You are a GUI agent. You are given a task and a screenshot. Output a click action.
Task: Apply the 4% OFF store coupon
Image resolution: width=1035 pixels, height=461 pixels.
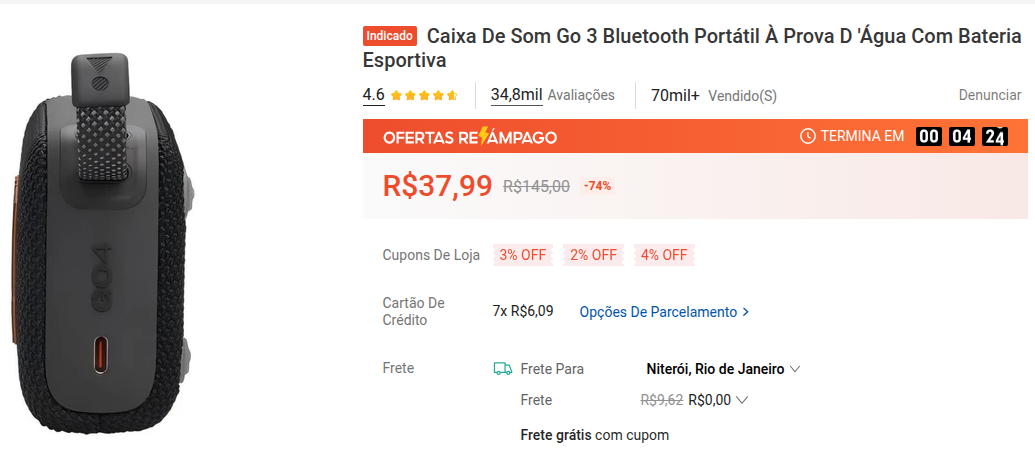(x=664, y=255)
